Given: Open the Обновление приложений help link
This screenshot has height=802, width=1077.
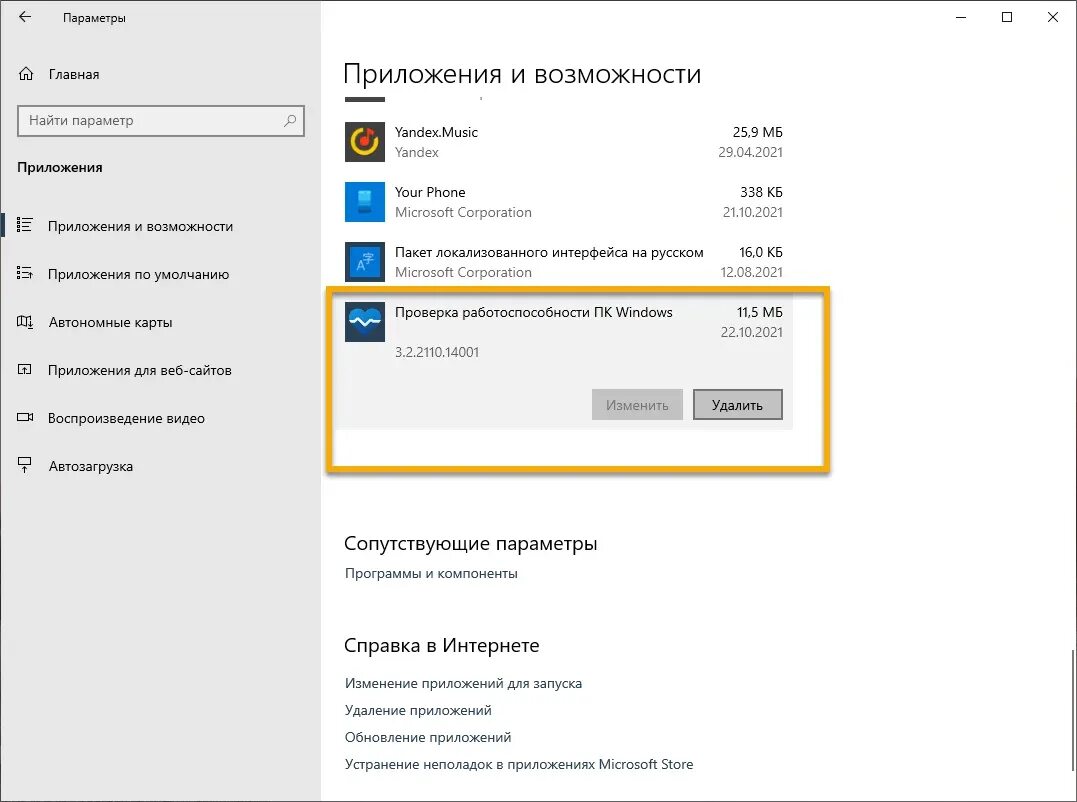Looking at the screenshot, I should [428, 737].
